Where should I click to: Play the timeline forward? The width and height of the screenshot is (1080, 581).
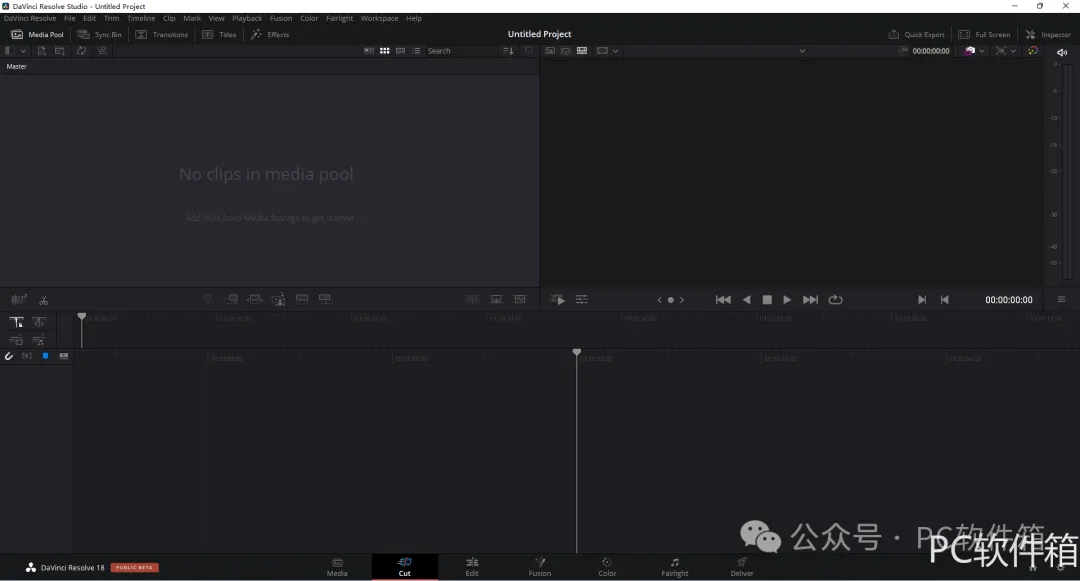click(787, 299)
